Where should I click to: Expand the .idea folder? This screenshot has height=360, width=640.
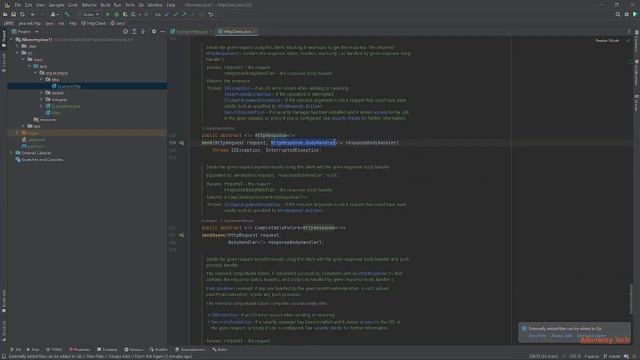point(18,46)
